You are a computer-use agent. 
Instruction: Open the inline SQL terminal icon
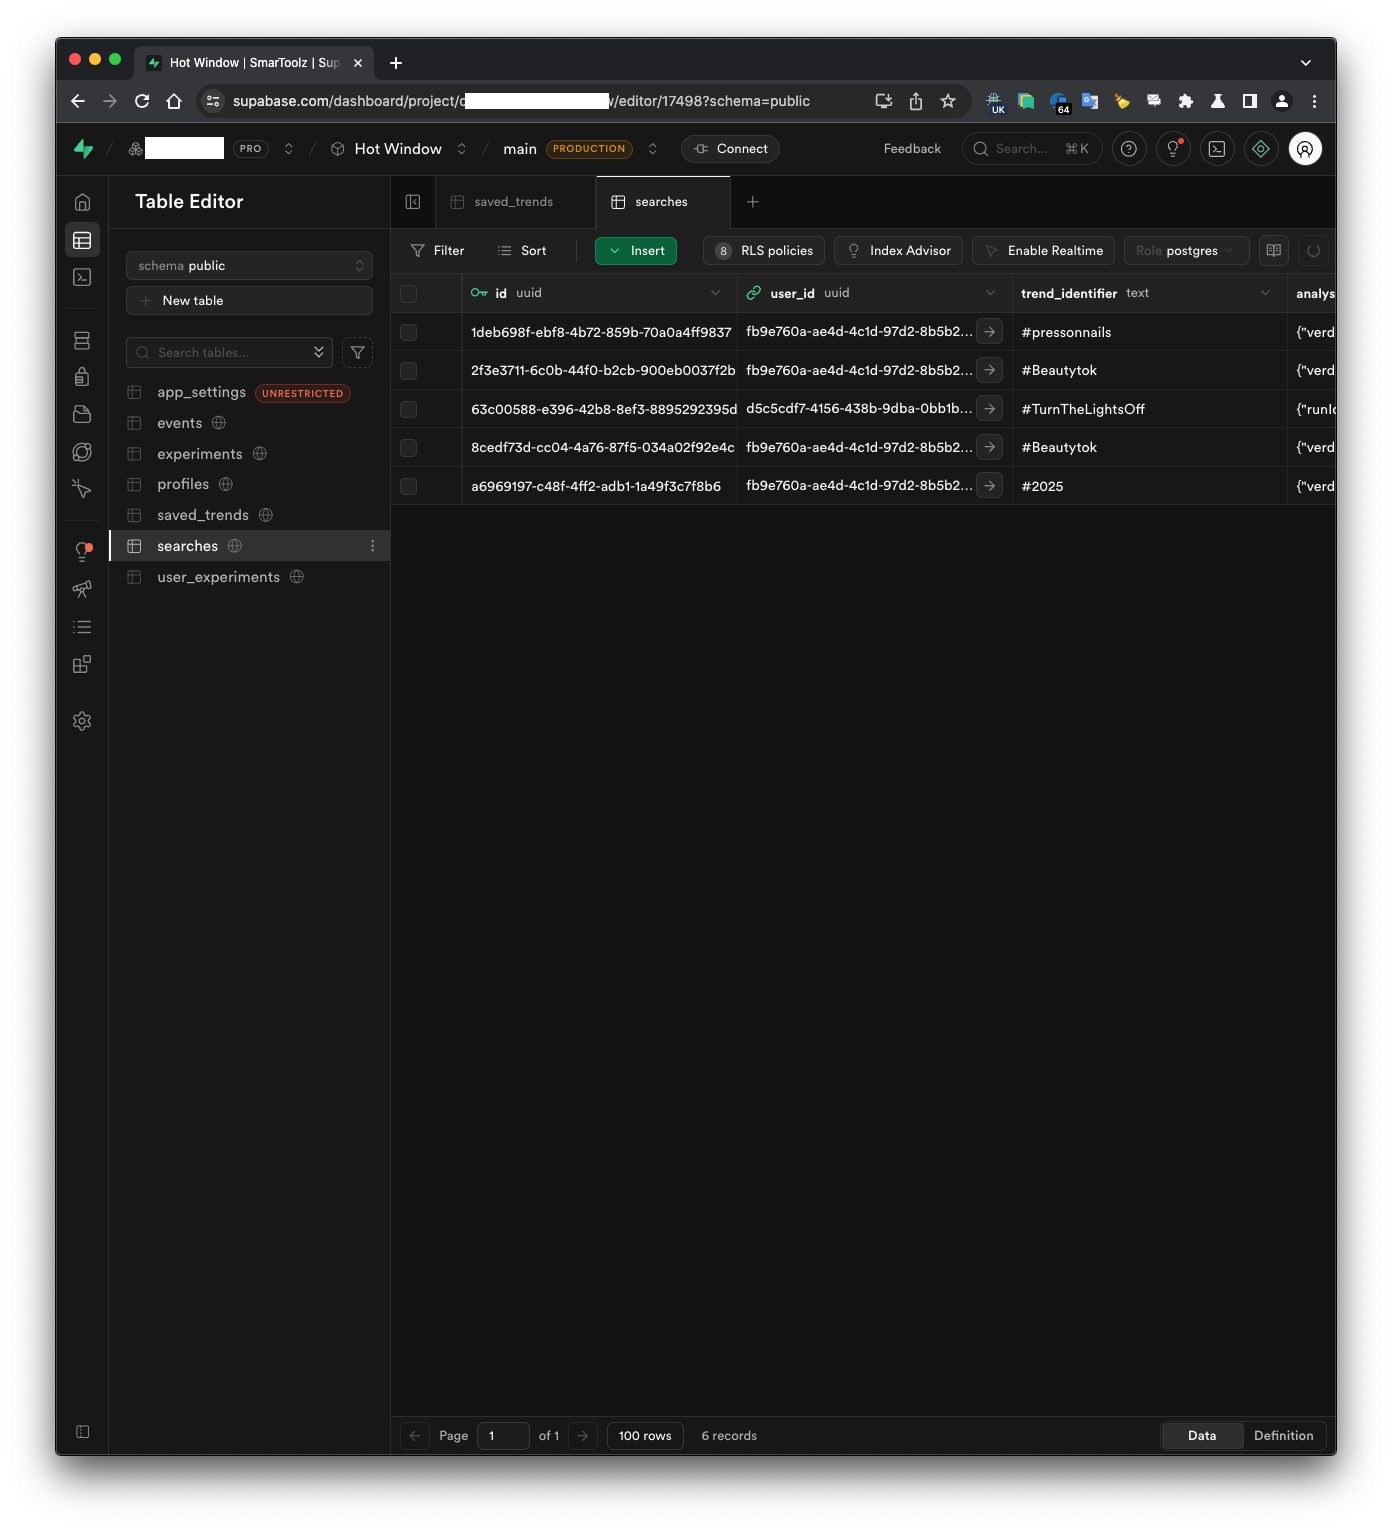[x=1217, y=149]
